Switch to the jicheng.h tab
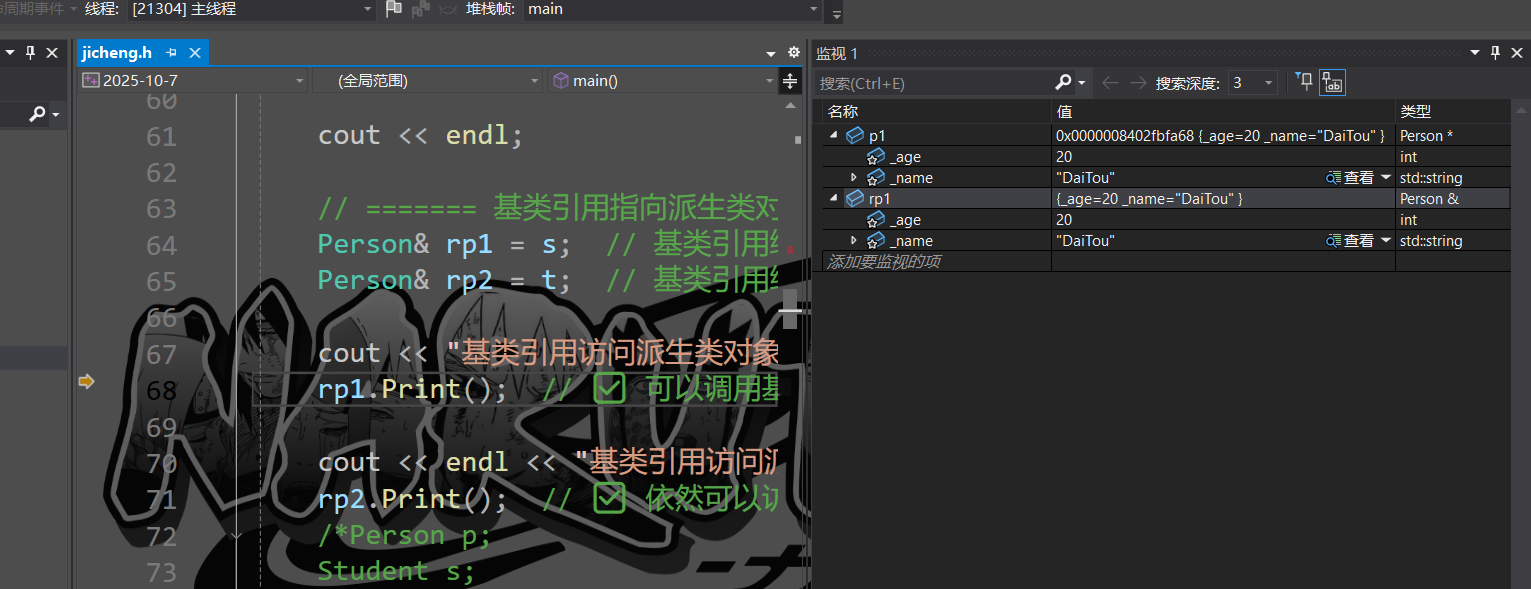 click(x=118, y=52)
